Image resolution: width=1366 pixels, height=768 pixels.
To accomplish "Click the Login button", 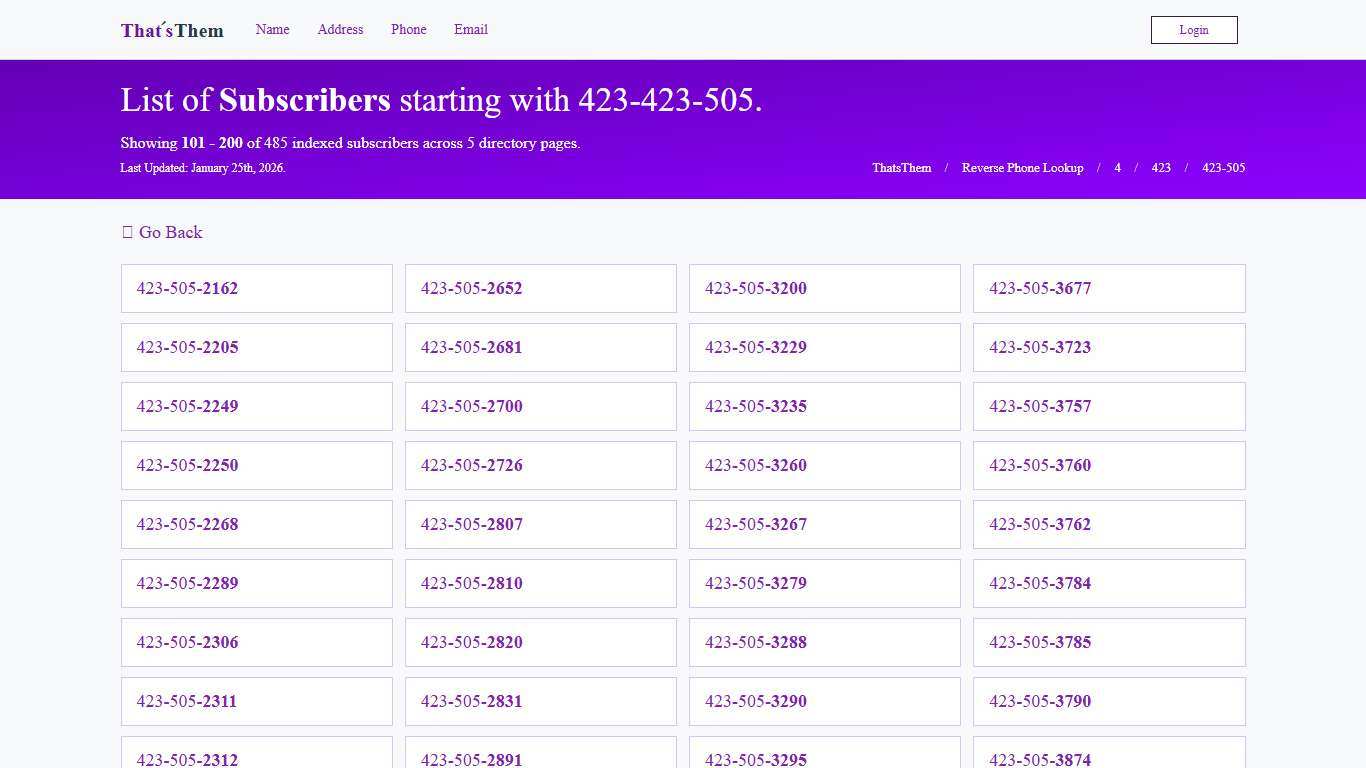I will click(x=1193, y=29).
